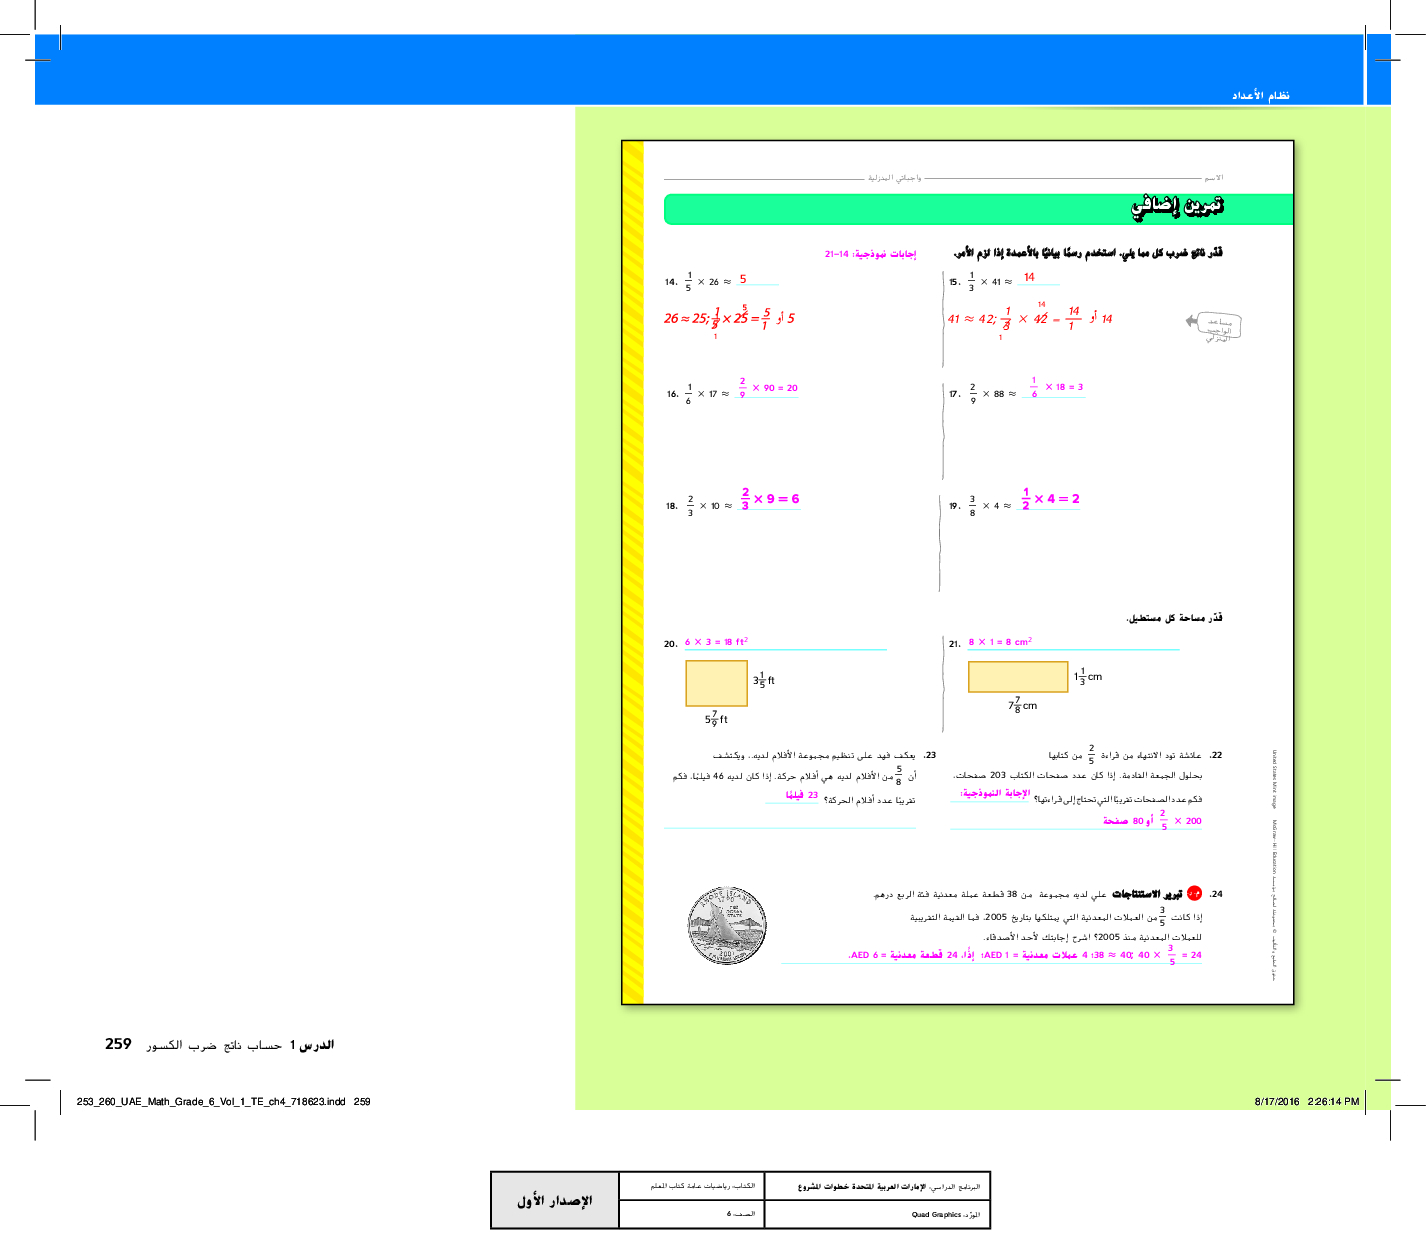This screenshot has height=1240, width=1426.
Task: Click the pink answer for problem 18
Action: pos(769,498)
